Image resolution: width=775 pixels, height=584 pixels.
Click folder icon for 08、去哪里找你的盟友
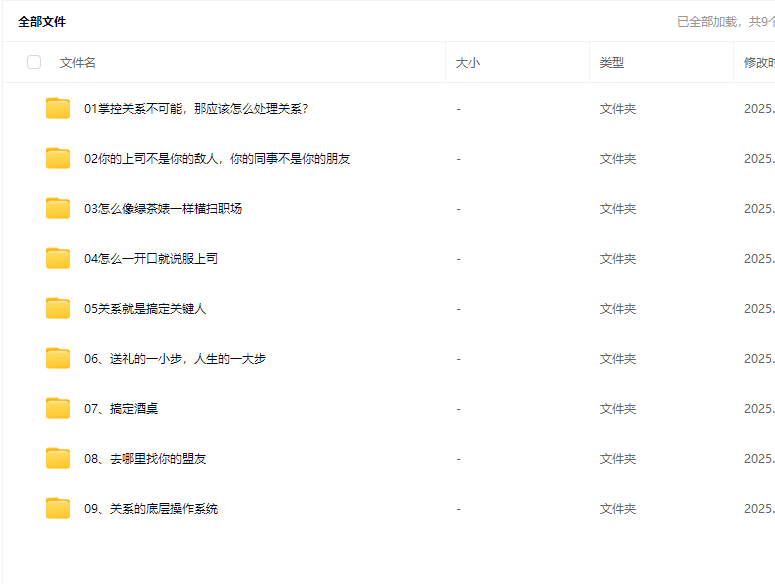click(x=58, y=458)
